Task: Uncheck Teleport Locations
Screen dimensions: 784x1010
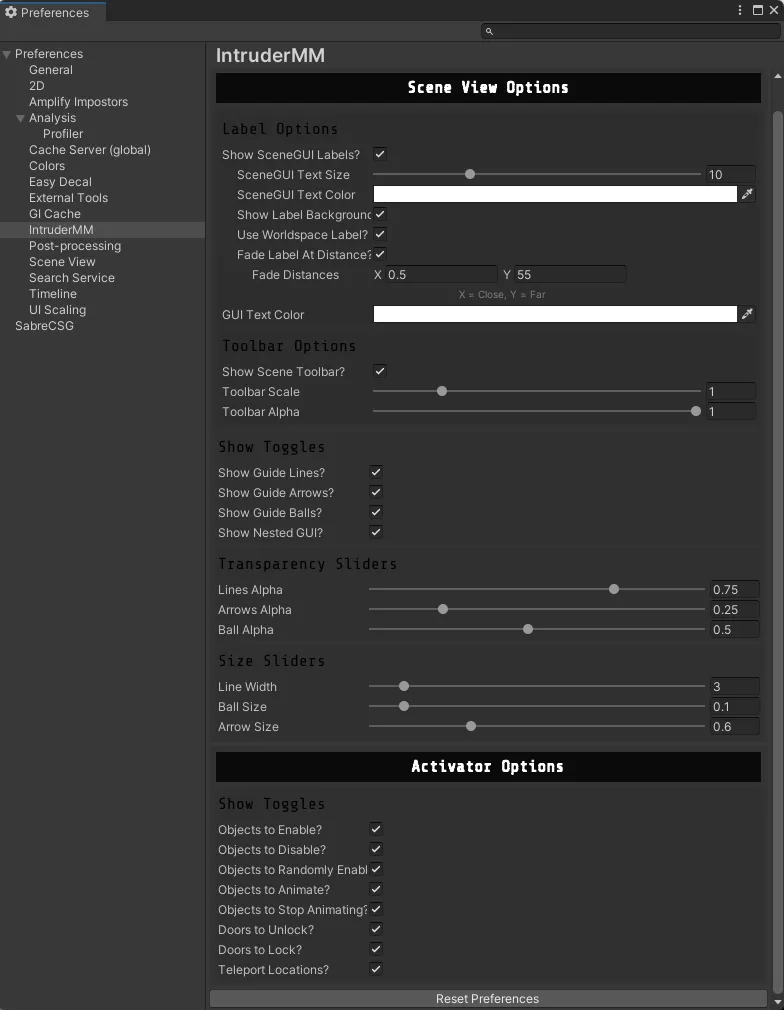Action: click(376, 969)
